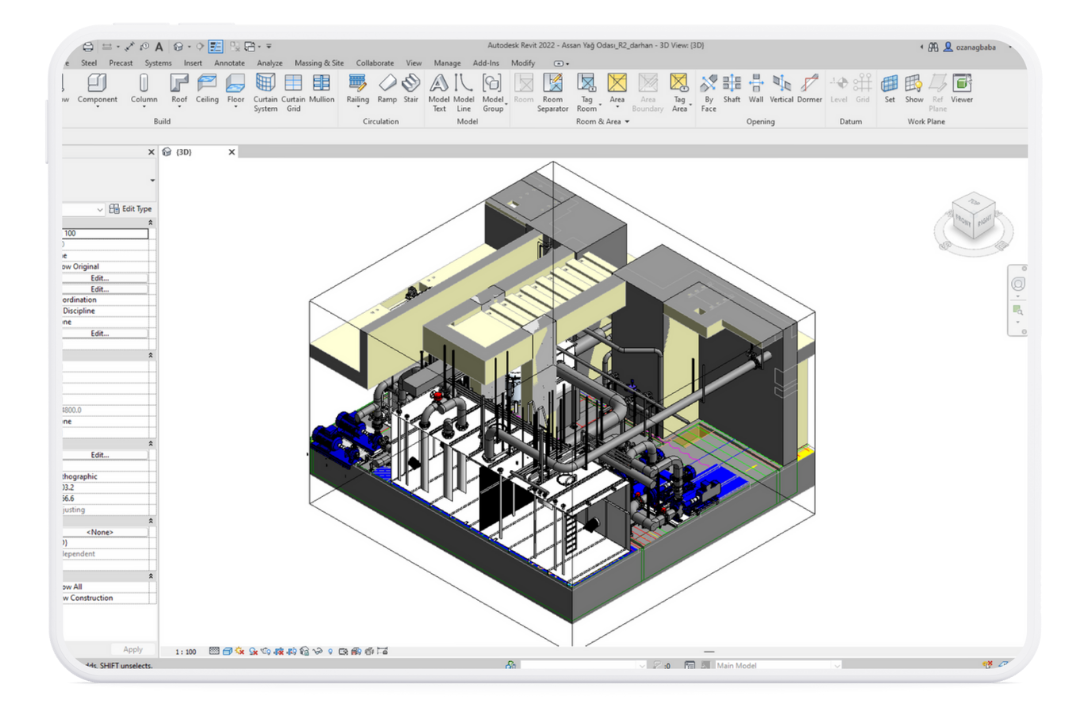Close the {3D} view tab
1090x720 pixels.
coord(231,152)
